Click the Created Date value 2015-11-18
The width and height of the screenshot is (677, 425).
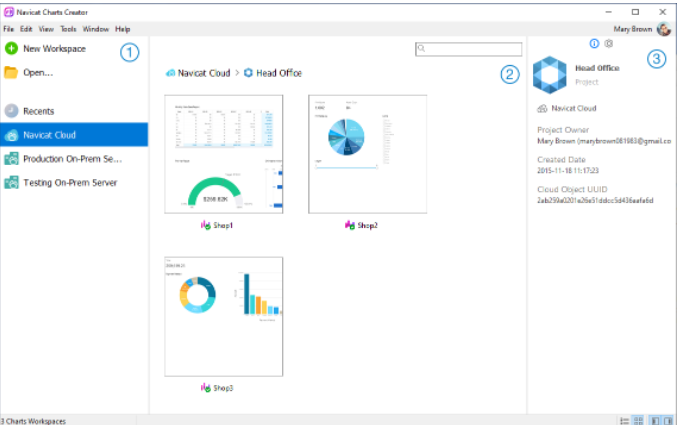coord(568,171)
